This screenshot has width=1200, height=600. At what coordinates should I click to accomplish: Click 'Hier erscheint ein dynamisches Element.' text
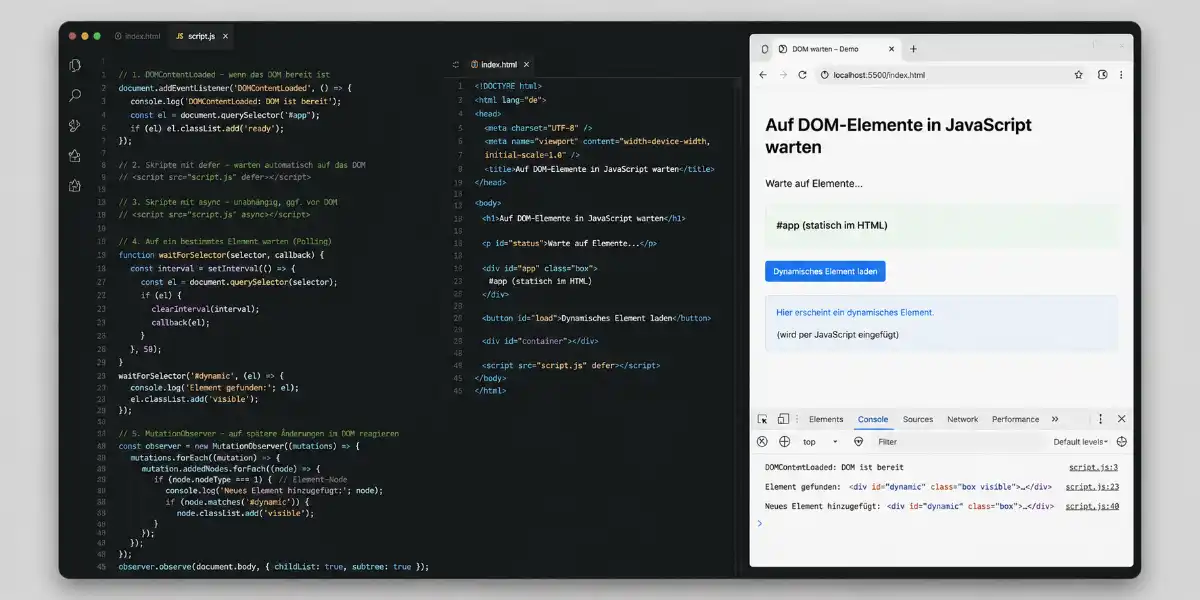tap(855, 313)
